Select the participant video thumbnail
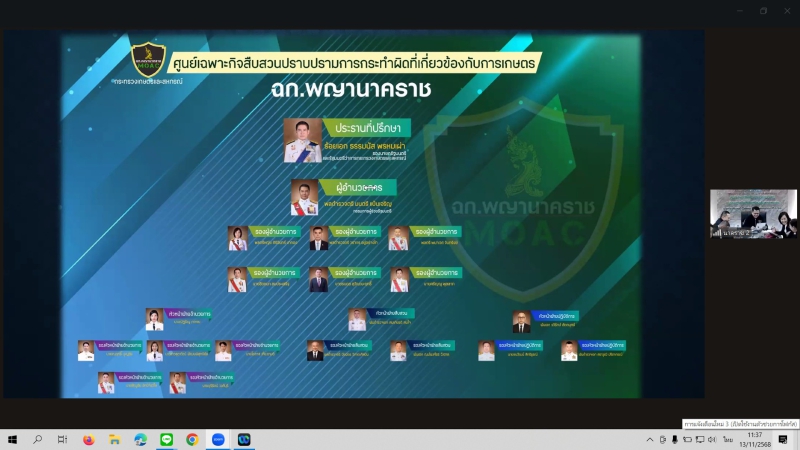The height and width of the screenshot is (450, 800). tap(753, 214)
